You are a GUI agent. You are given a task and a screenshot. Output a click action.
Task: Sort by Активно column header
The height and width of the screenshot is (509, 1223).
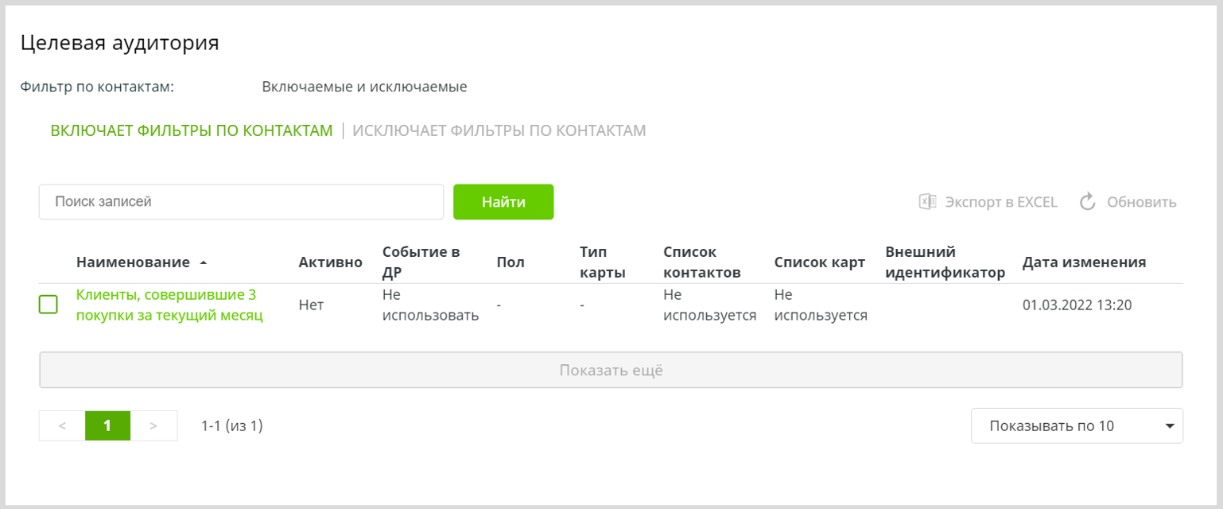coord(330,262)
